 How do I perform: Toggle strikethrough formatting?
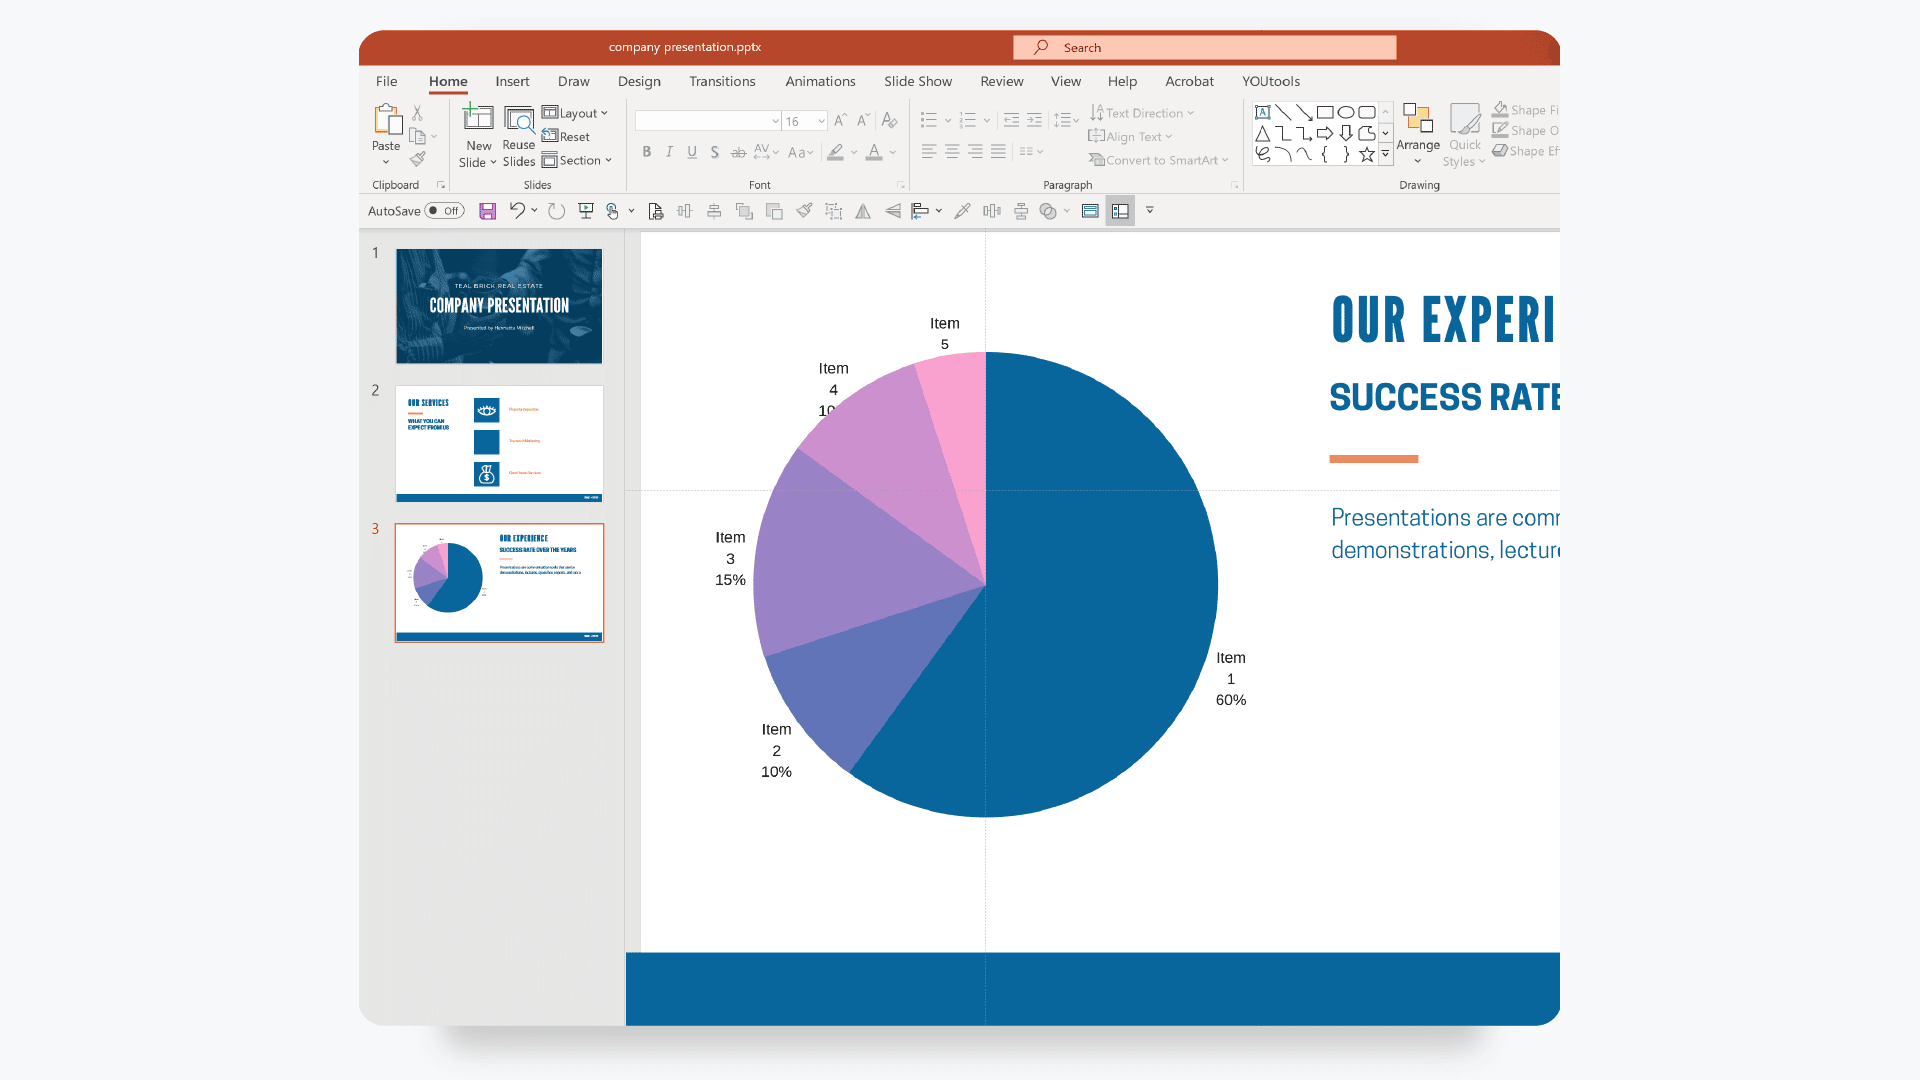(x=738, y=152)
